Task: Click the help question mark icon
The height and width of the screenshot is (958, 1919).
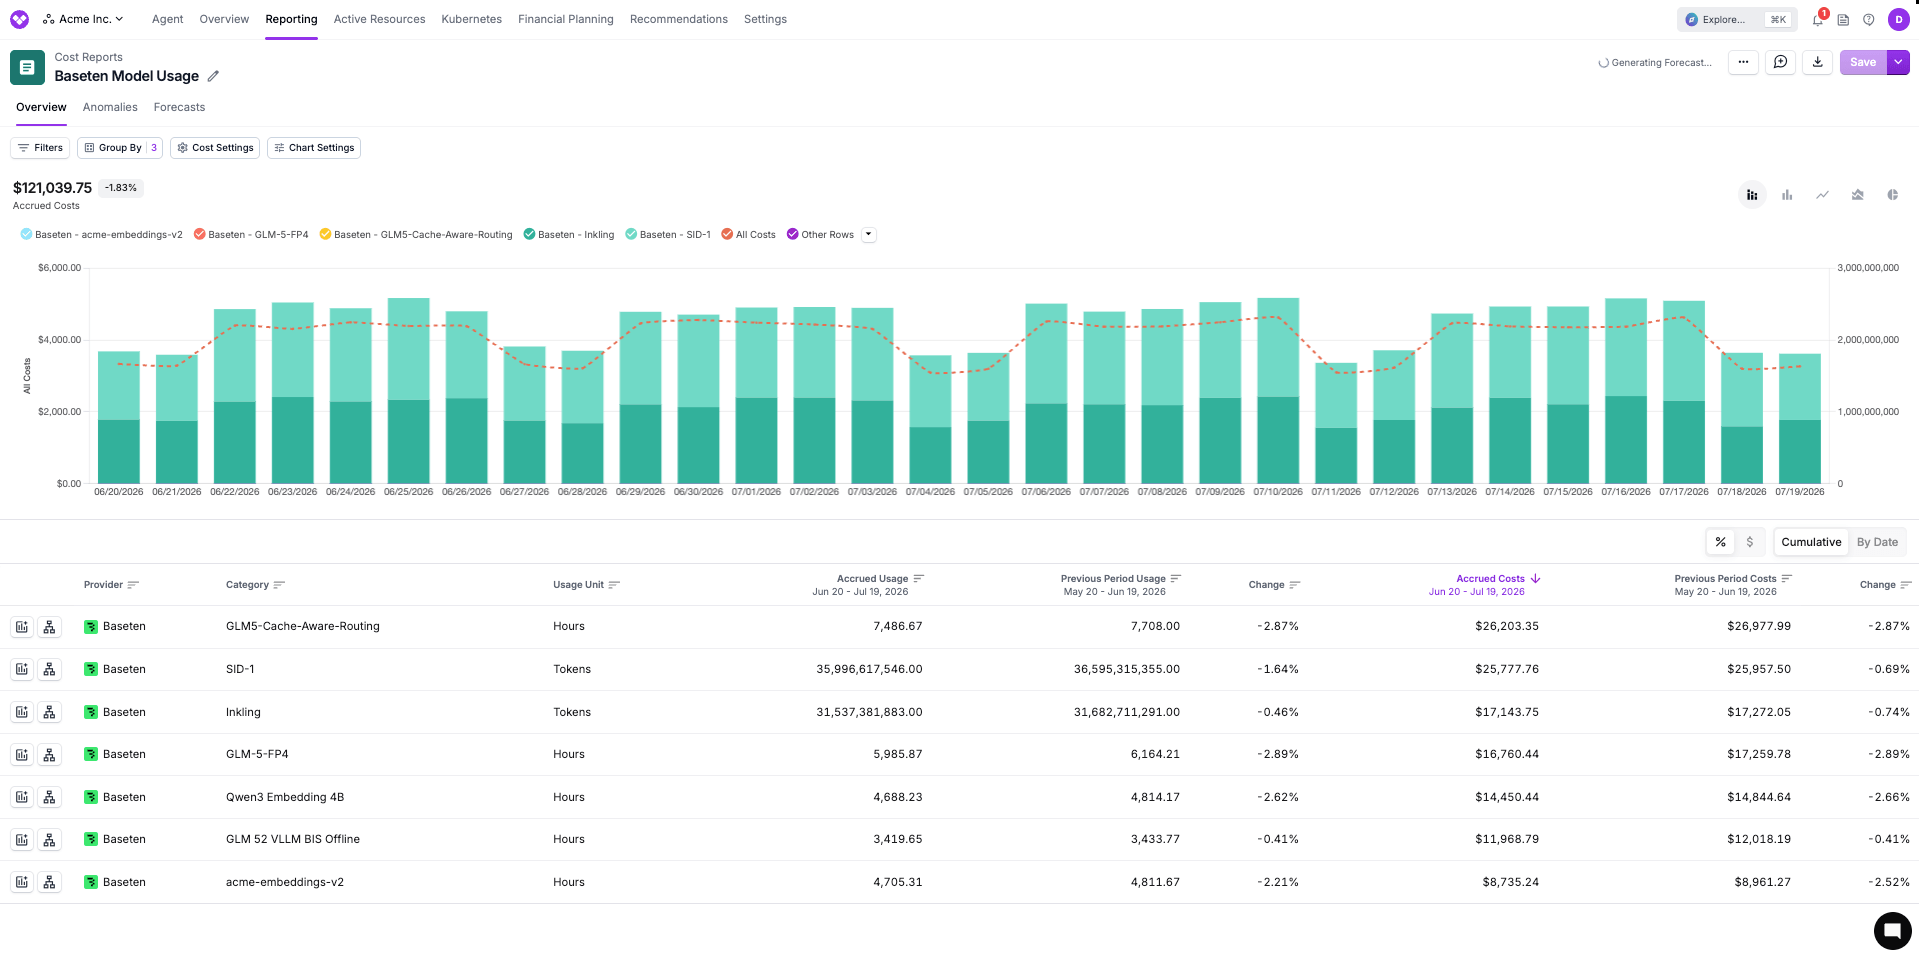Action: (x=1868, y=19)
